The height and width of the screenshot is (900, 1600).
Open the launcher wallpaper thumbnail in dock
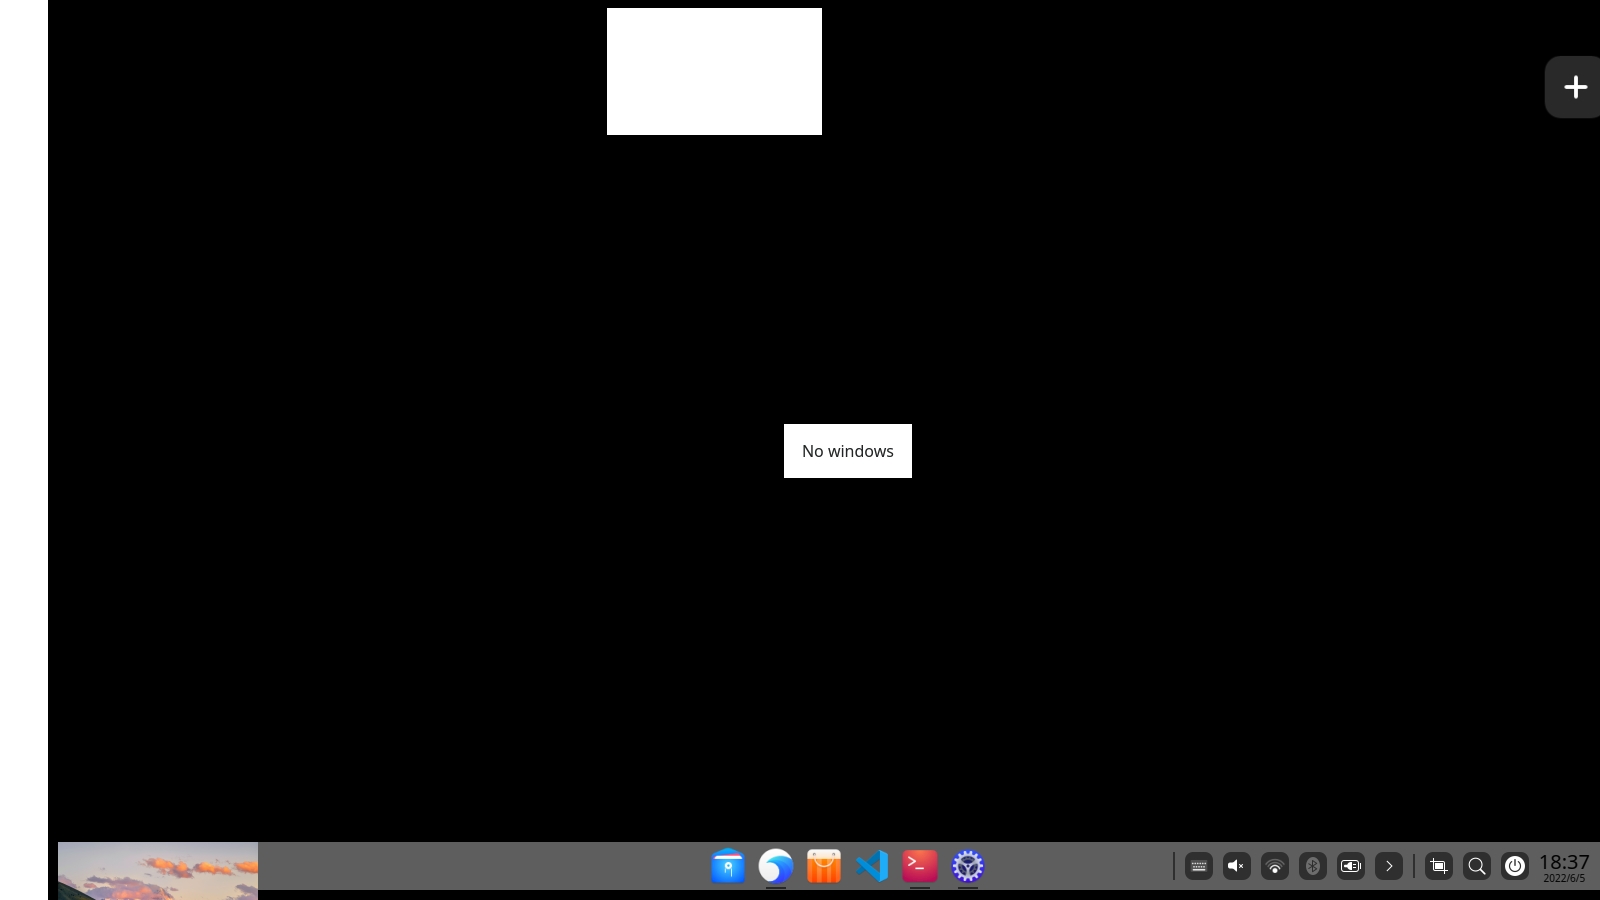(158, 870)
